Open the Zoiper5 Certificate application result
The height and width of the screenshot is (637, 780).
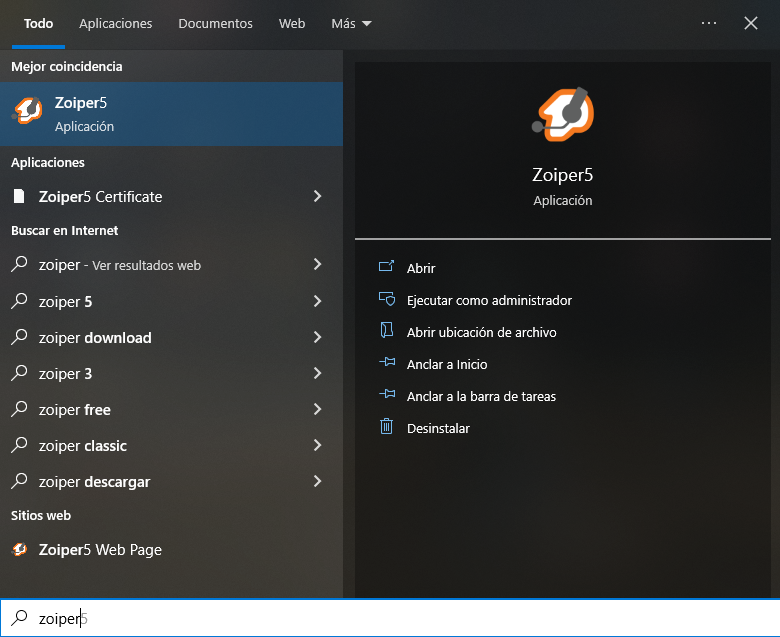(x=171, y=196)
